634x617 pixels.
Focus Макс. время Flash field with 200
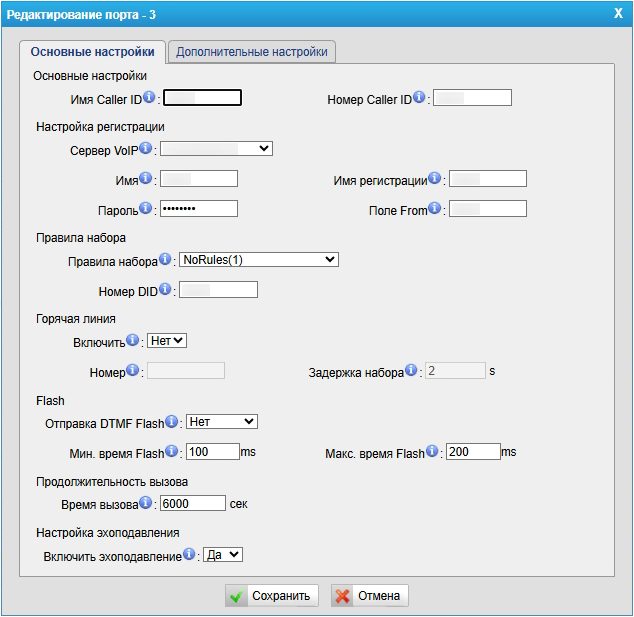tap(473, 452)
